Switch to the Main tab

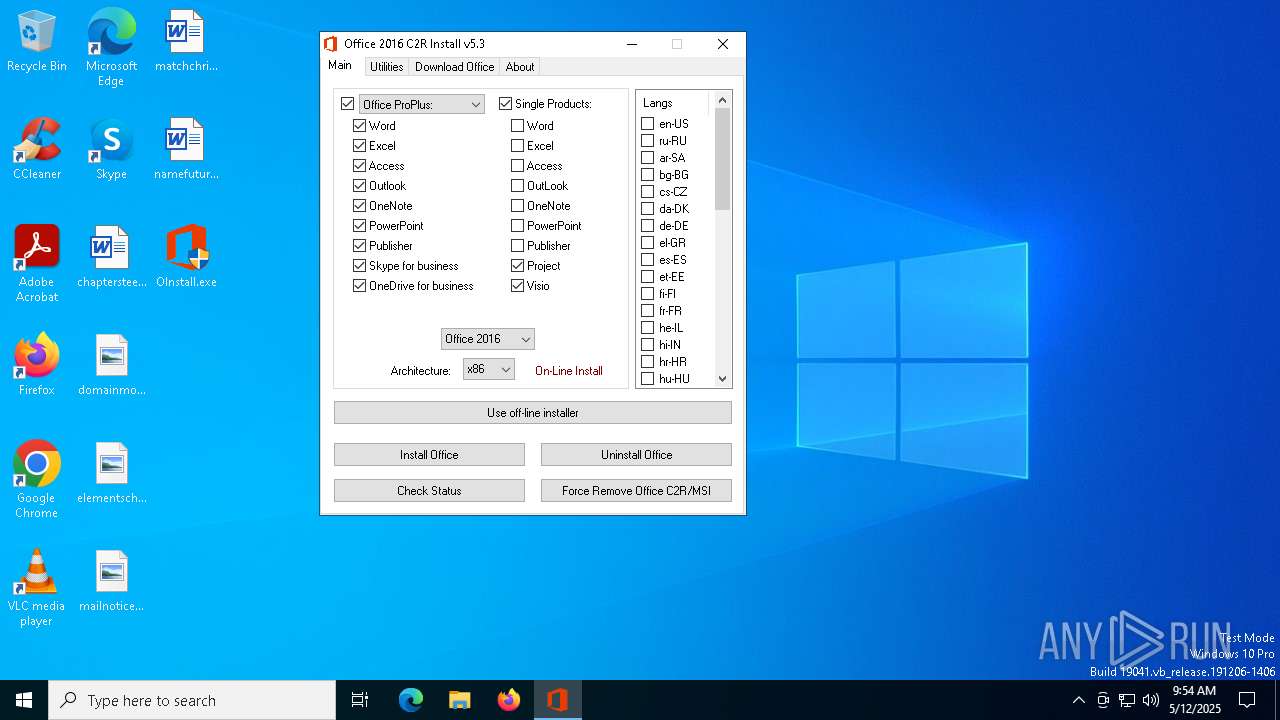[340, 65]
